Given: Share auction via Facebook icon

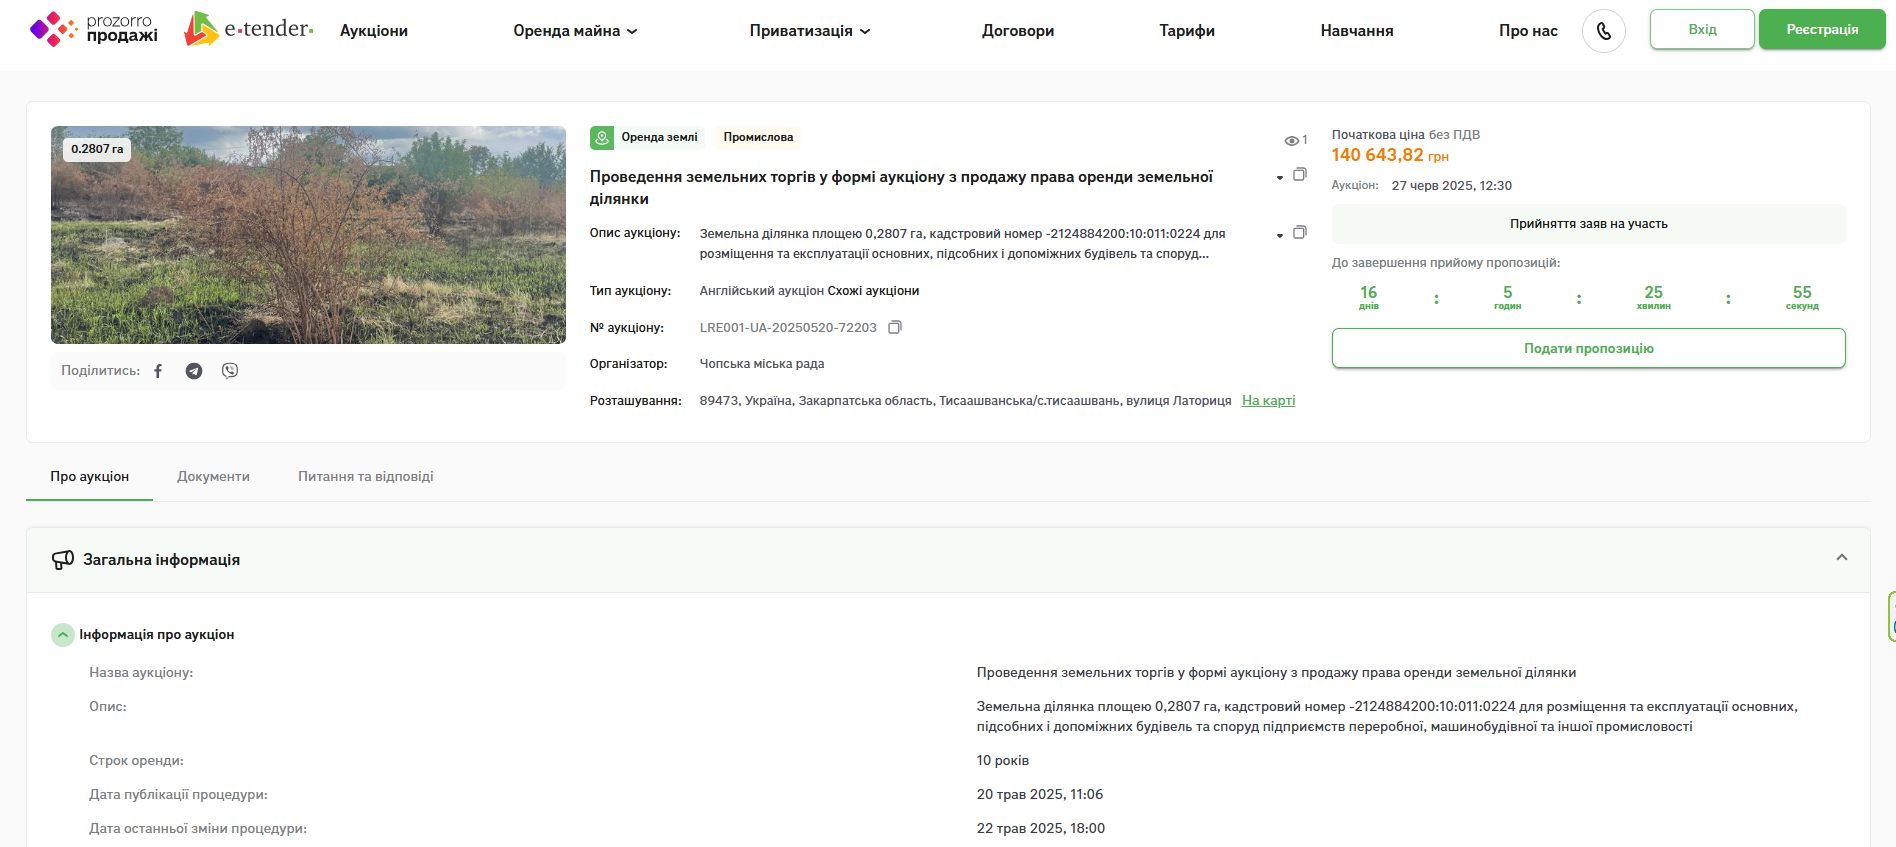Looking at the screenshot, I should tap(158, 371).
